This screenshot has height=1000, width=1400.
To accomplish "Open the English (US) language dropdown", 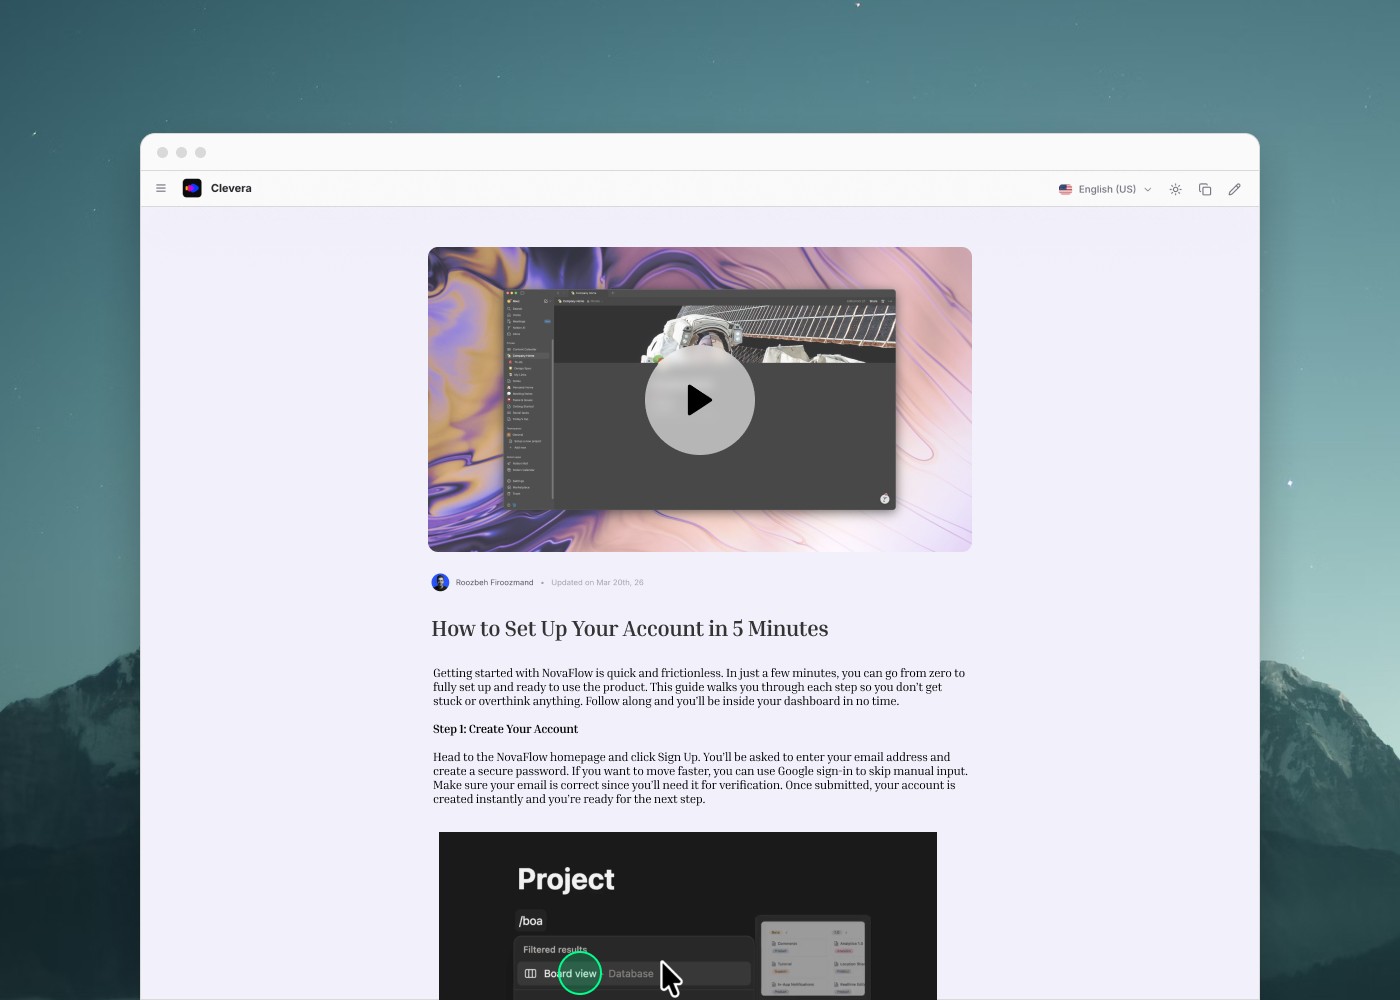I will tap(1106, 189).
